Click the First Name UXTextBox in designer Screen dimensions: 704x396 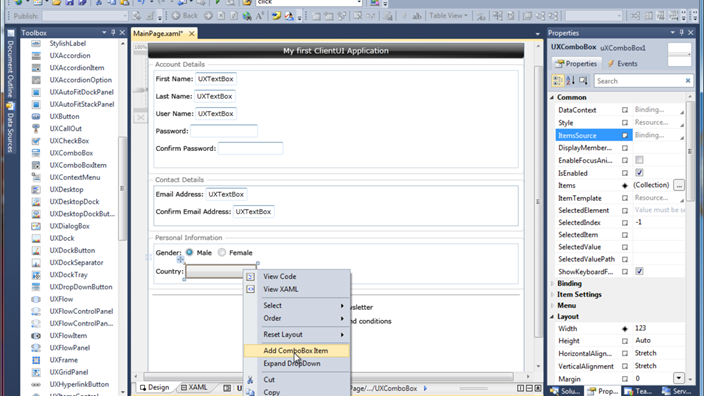[216, 79]
